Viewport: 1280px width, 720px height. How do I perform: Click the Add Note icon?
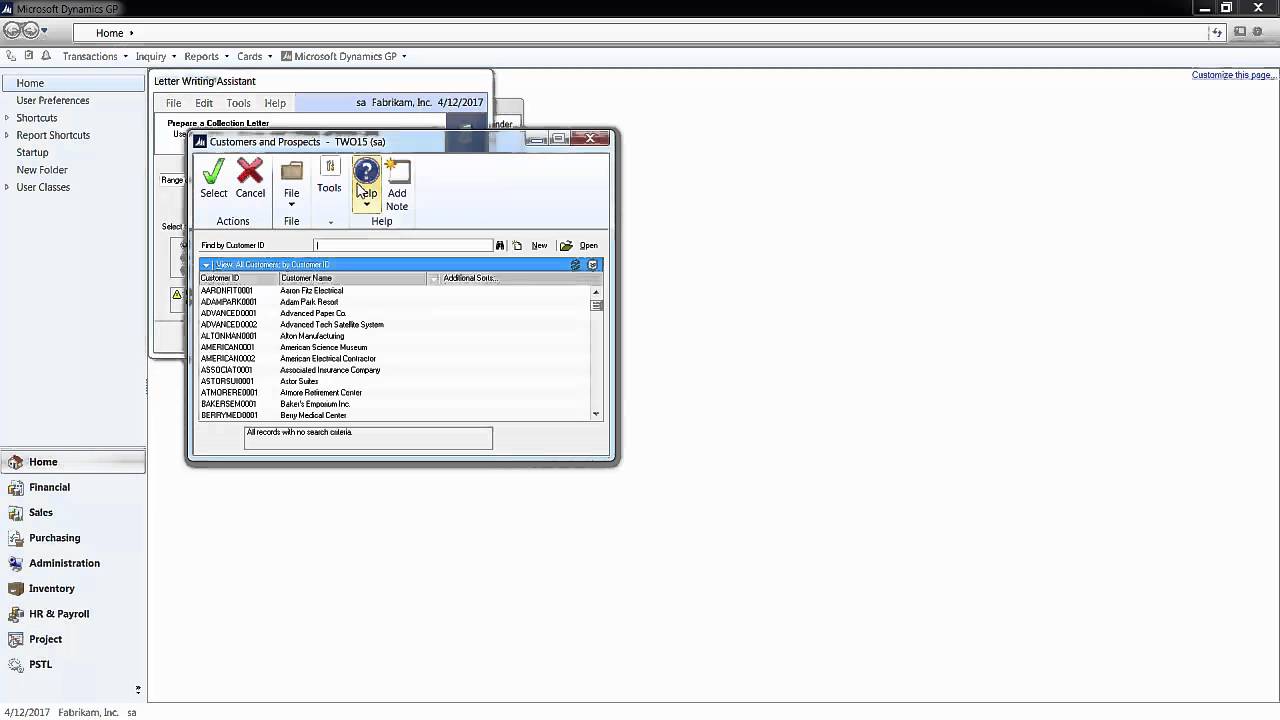click(x=397, y=171)
